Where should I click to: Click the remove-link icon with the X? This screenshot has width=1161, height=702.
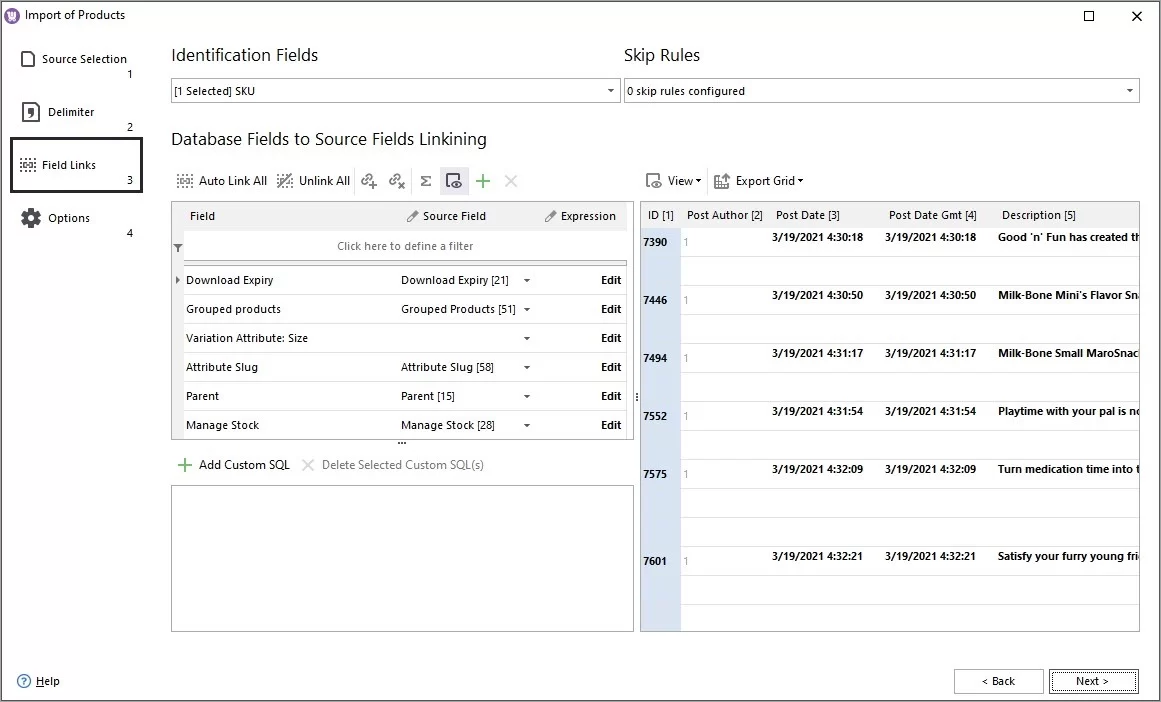coord(396,181)
